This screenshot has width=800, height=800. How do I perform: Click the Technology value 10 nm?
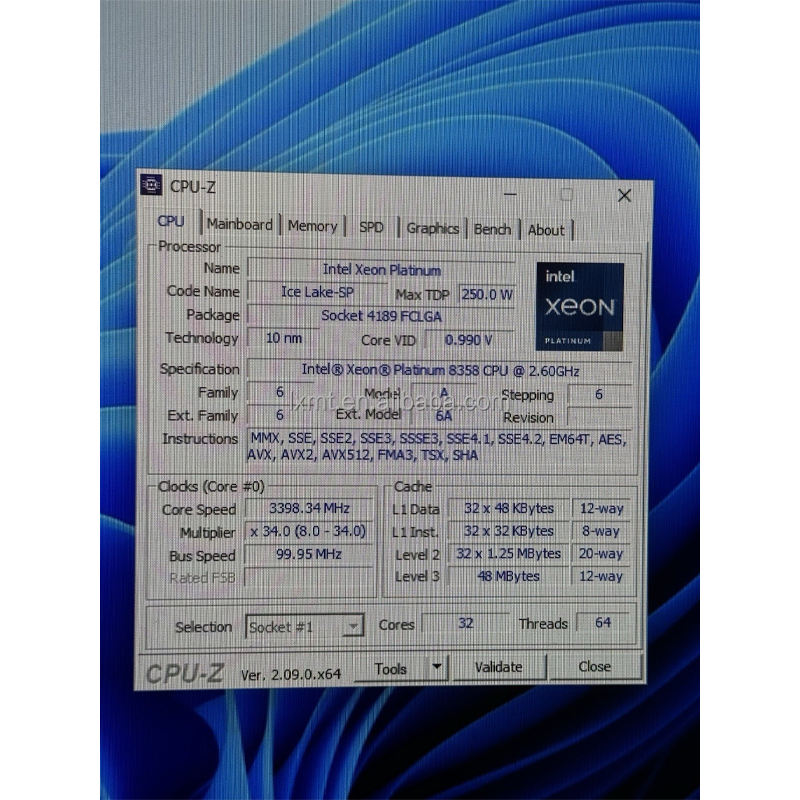[284, 338]
